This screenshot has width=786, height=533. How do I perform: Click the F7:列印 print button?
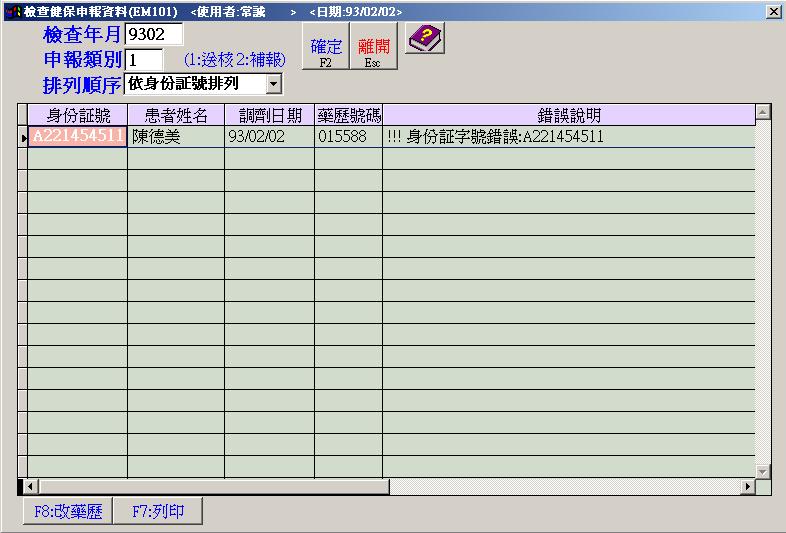coord(157,512)
